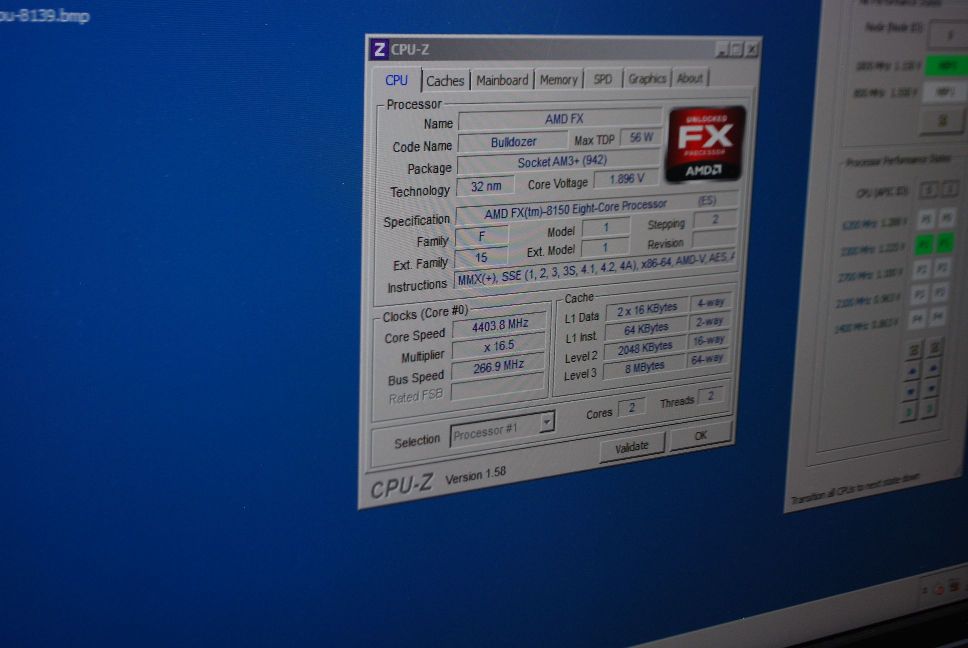The height and width of the screenshot is (648, 968).
Task: Click the OK button in CPU-Z
Action: point(700,436)
